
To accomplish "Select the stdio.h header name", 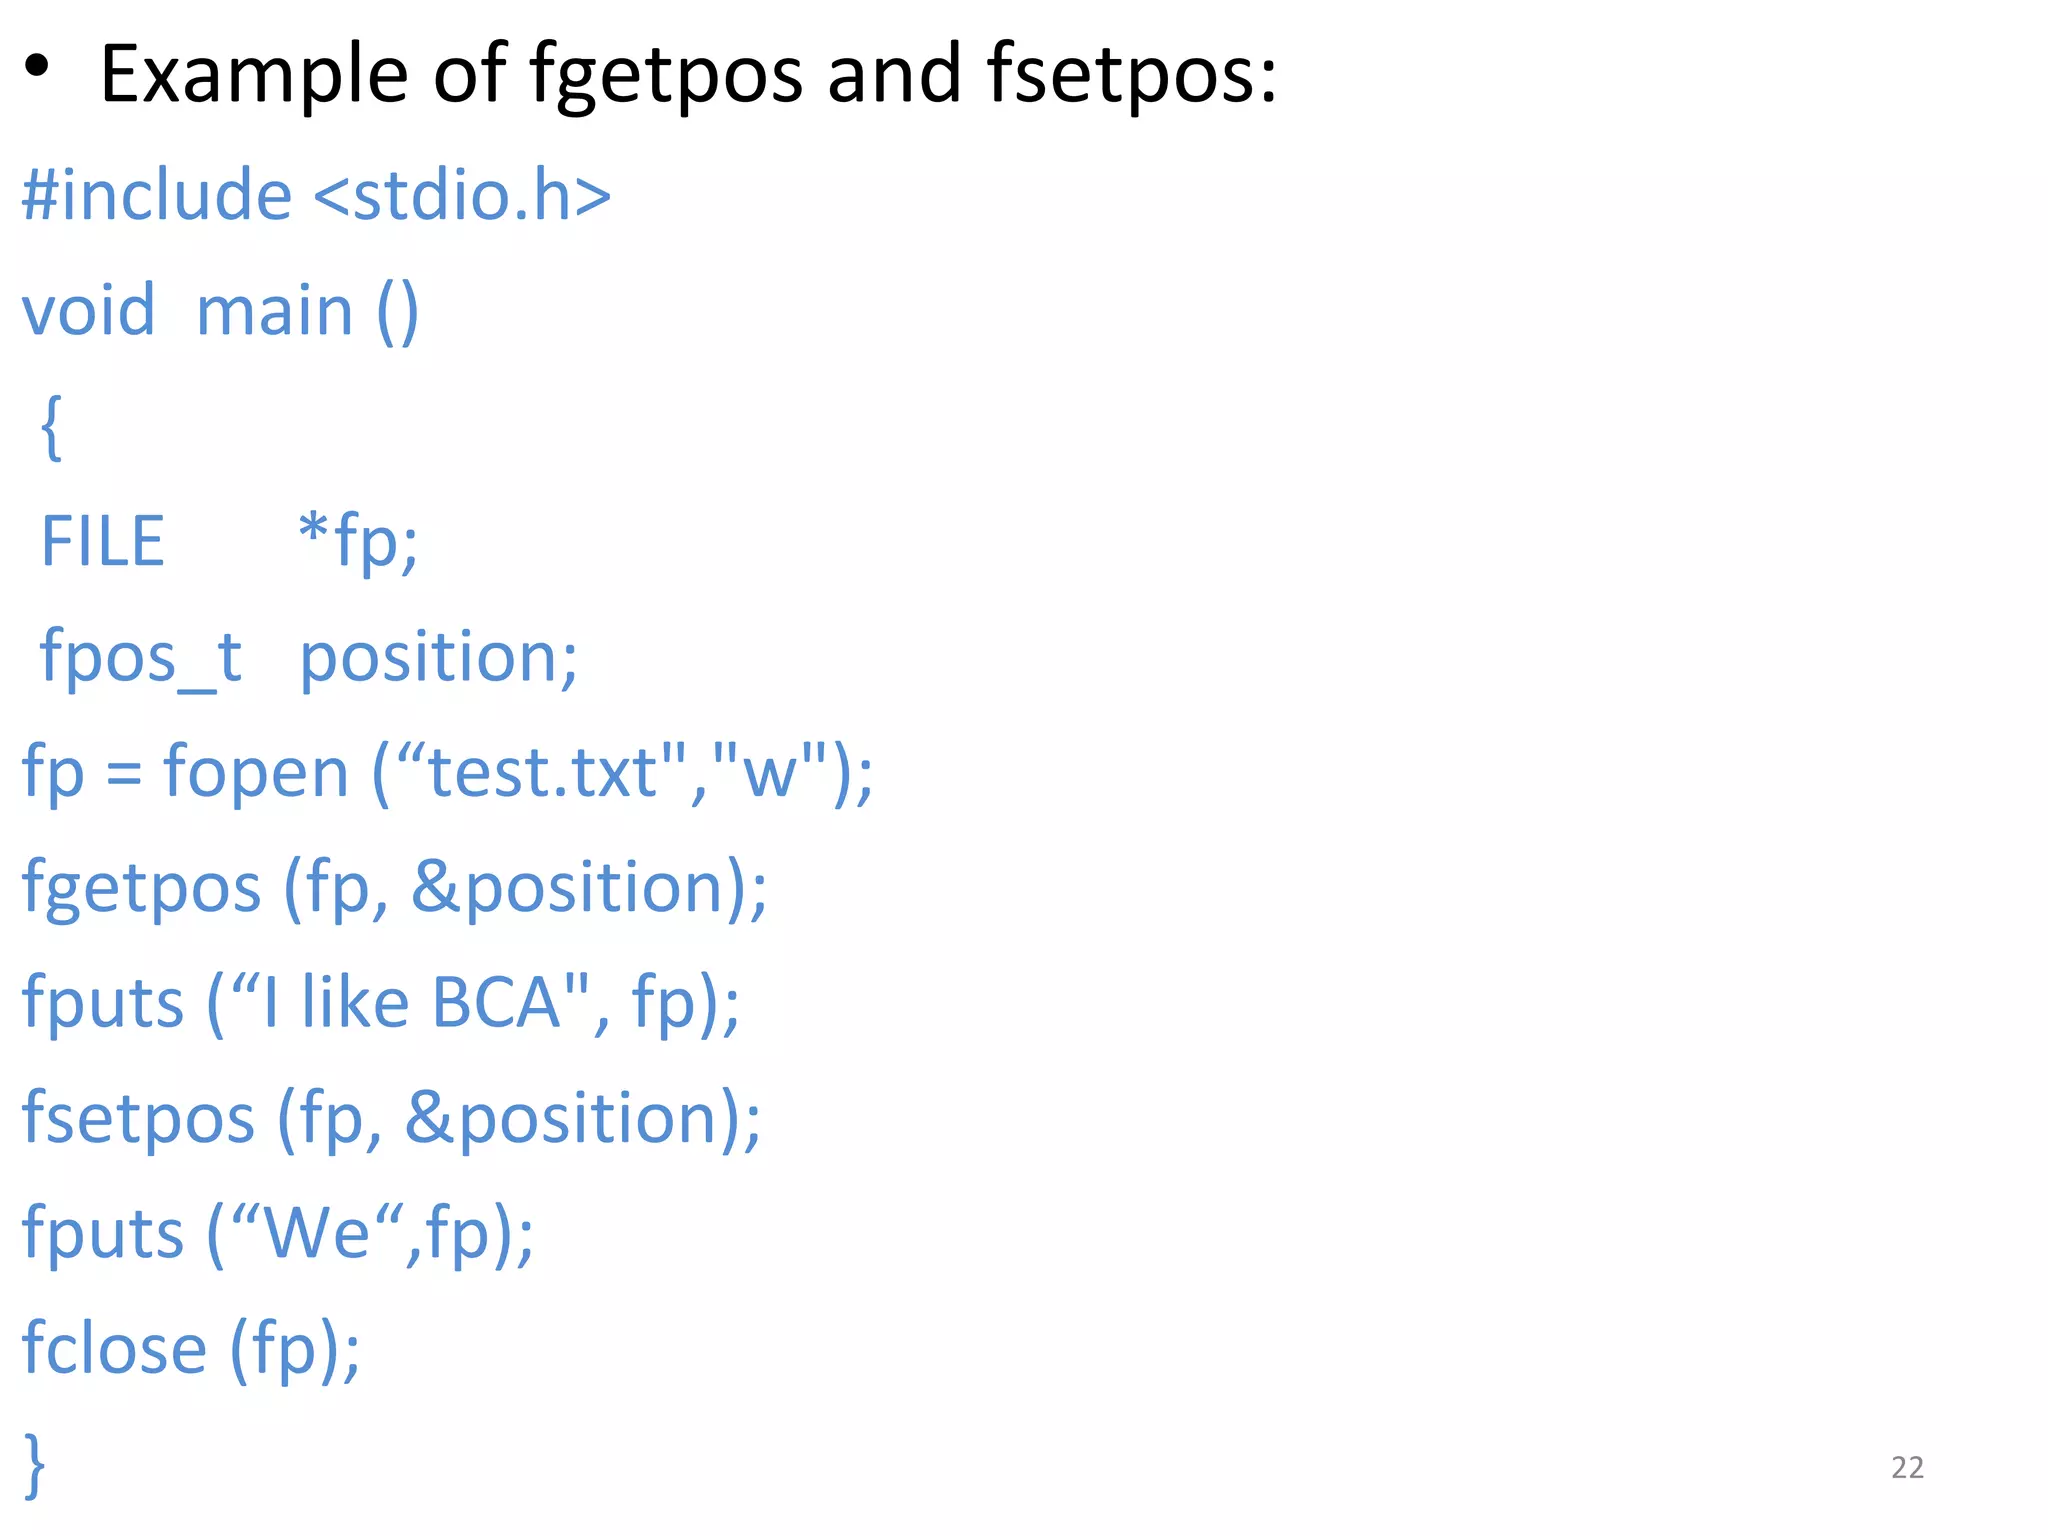I will click(x=462, y=195).
